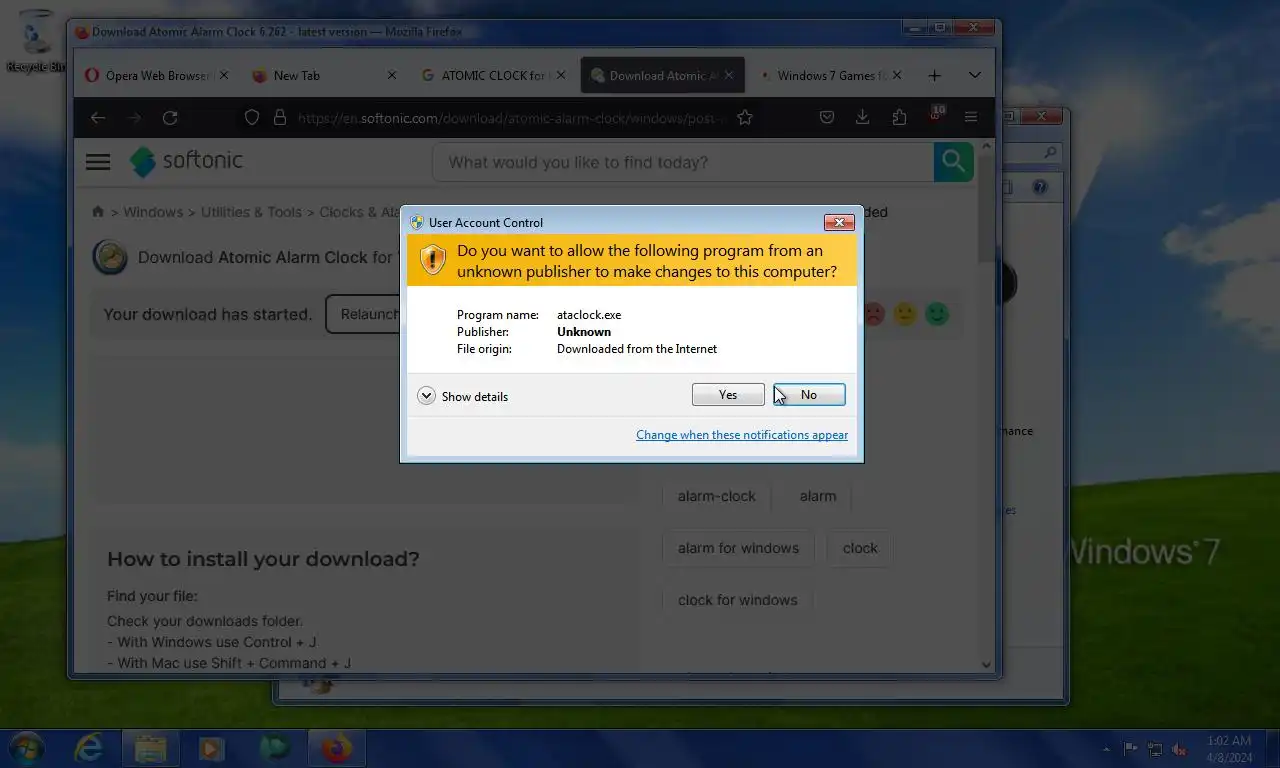Image resolution: width=1280 pixels, height=768 pixels.
Task: Open Utilities & Tools breadcrumb link
Action: pyautogui.click(x=251, y=212)
